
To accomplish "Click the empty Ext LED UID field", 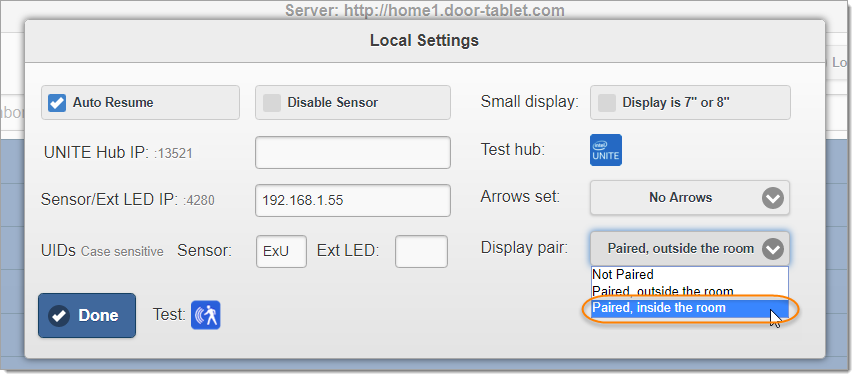I will [421, 251].
